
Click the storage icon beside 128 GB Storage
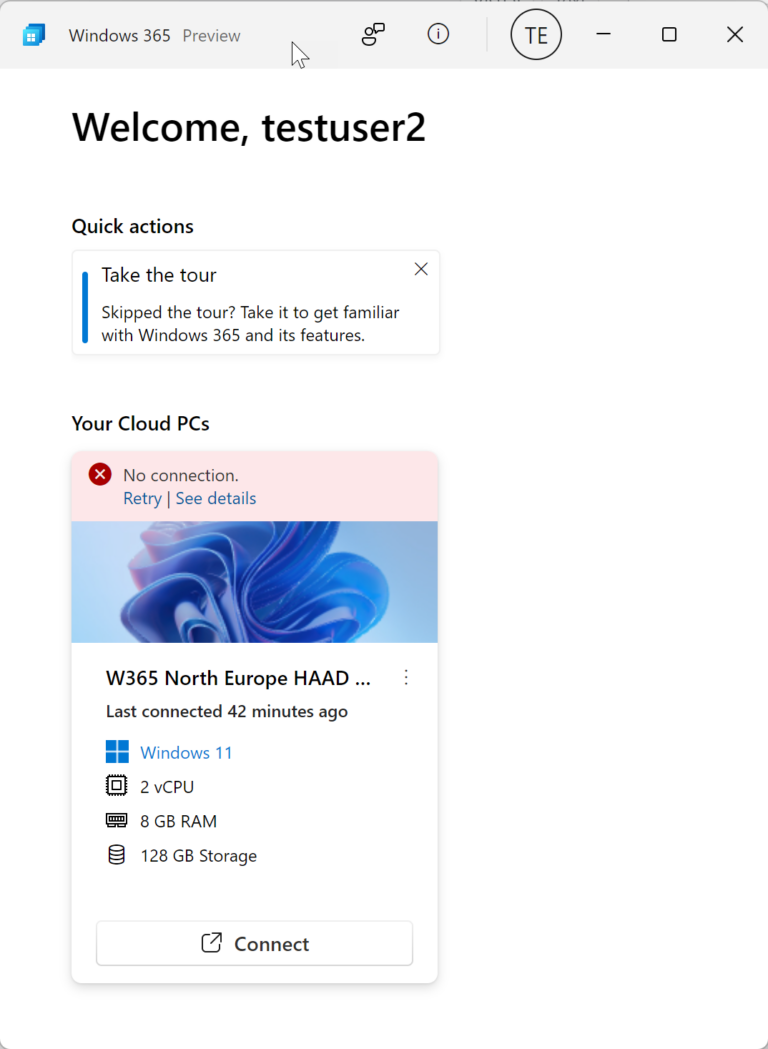pyautogui.click(x=117, y=855)
